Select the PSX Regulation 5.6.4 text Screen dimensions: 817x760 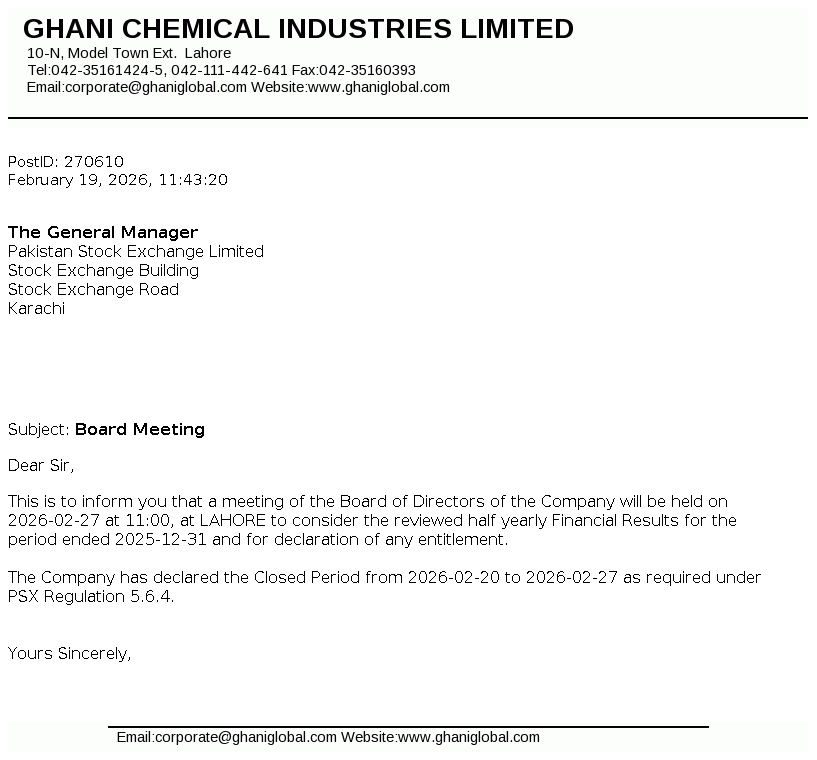pos(91,597)
